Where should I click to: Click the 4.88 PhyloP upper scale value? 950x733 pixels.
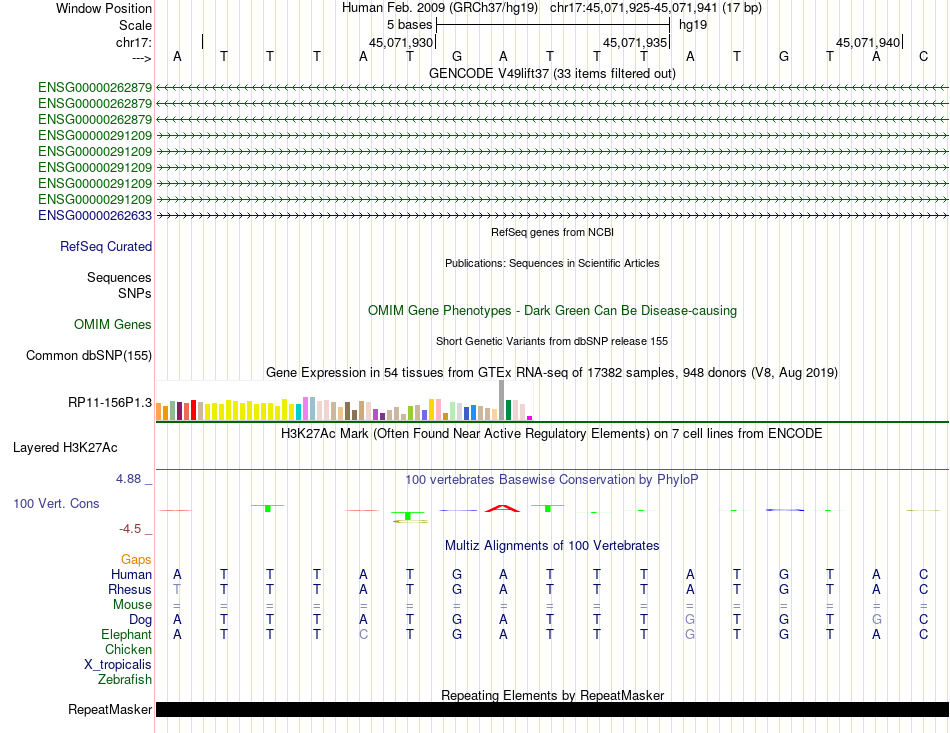(x=128, y=479)
